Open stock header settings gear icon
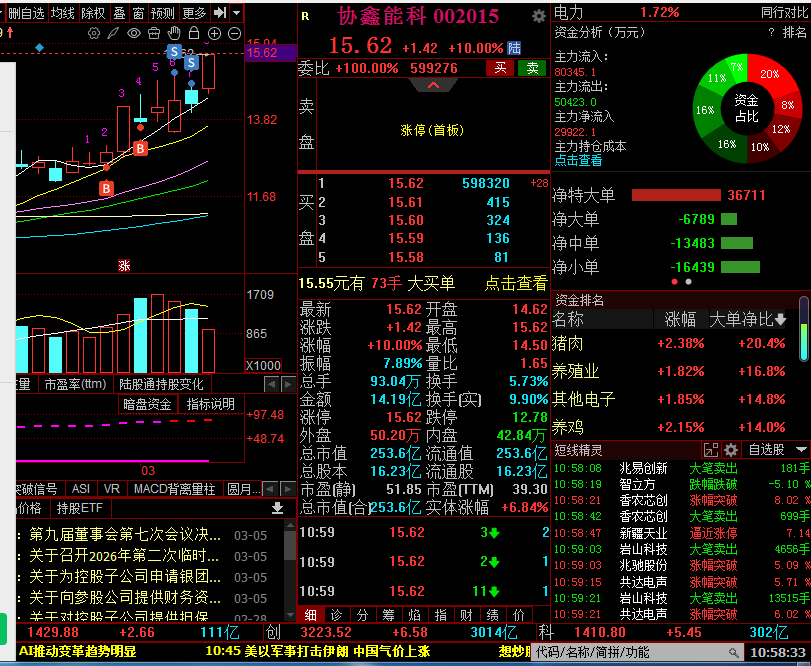The height and width of the screenshot is (666, 811). (x=539, y=17)
